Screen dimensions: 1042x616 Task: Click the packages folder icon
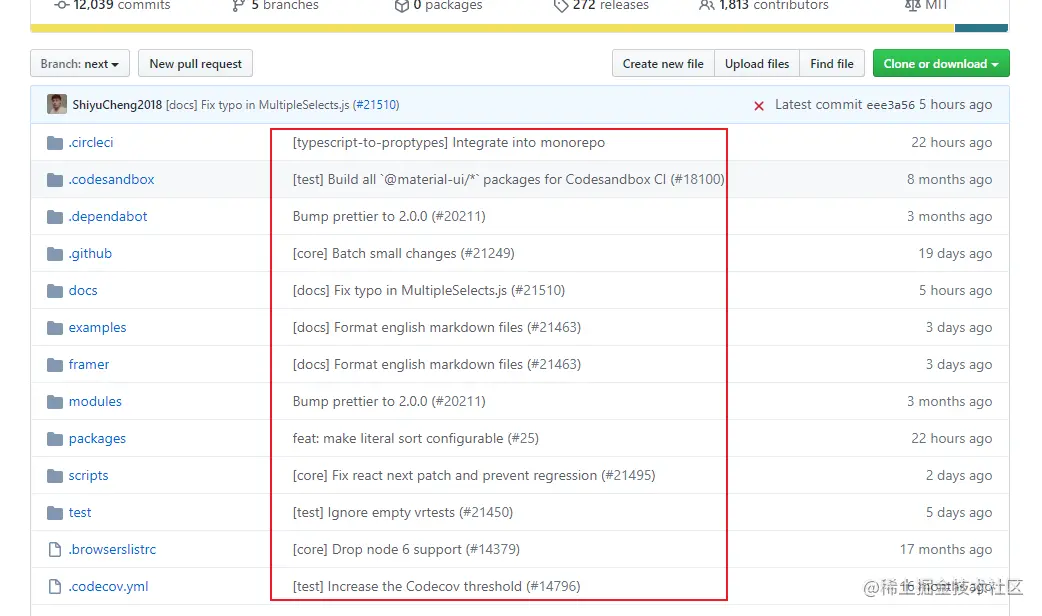[x=54, y=439]
